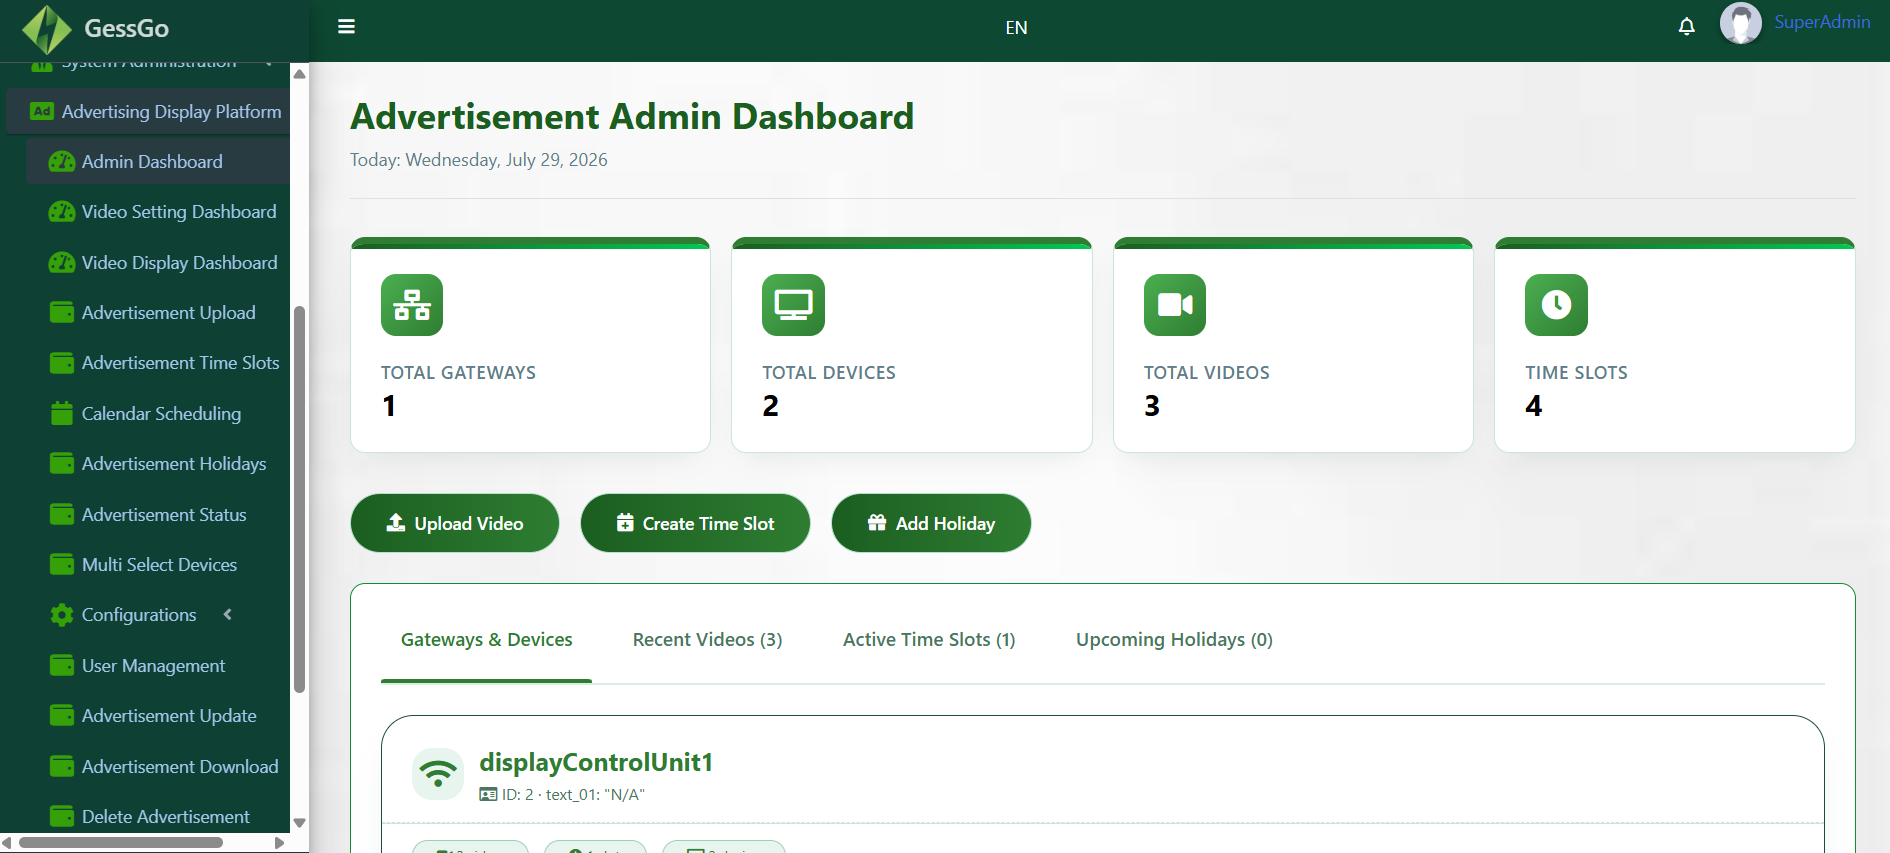Click the sidebar horizontal scrollbar thumb
1890x853 pixels.
[x=121, y=843]
